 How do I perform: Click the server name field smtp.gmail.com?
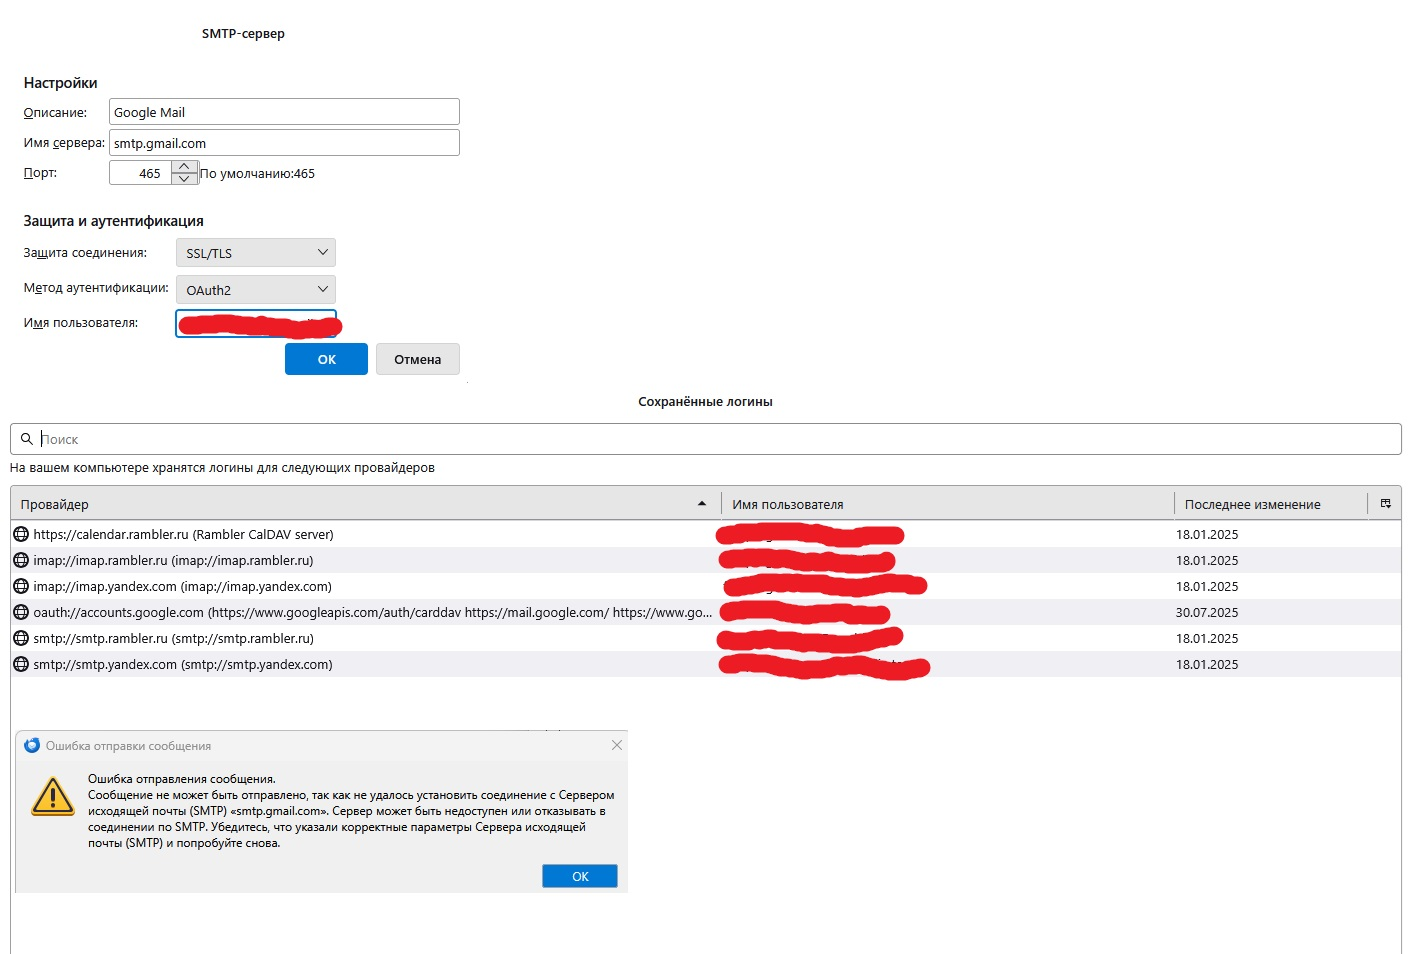[x=284, y=143]
